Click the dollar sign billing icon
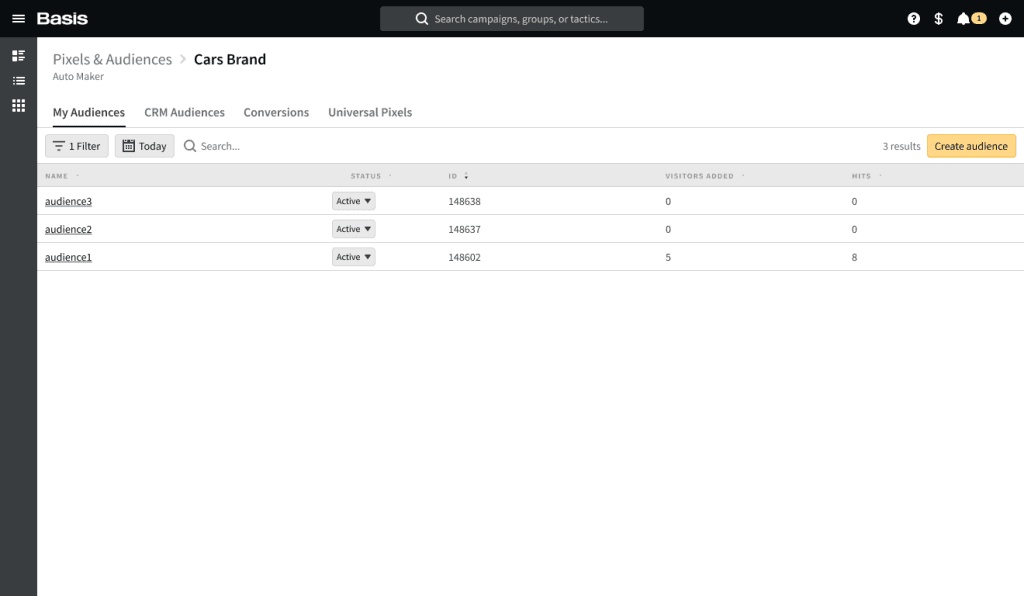Viewport: 1024px width, 596px height. pos(938,19)
